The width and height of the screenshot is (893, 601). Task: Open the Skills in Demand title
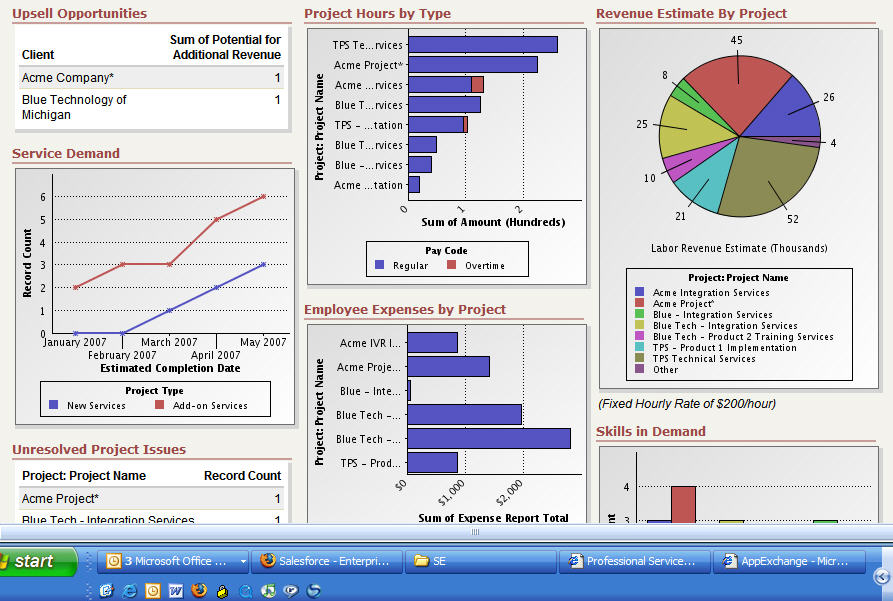pyautogui.click(x=651, y=432)
